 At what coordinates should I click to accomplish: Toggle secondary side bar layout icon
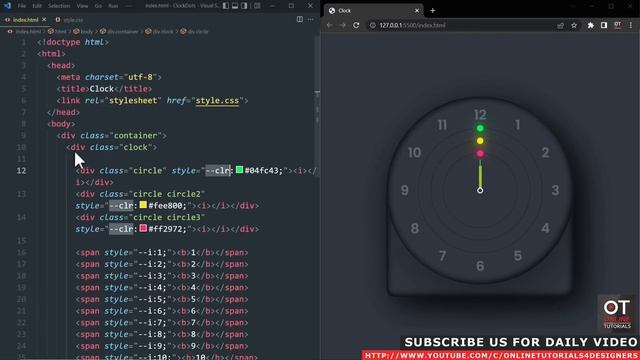(x=244, y=6)
